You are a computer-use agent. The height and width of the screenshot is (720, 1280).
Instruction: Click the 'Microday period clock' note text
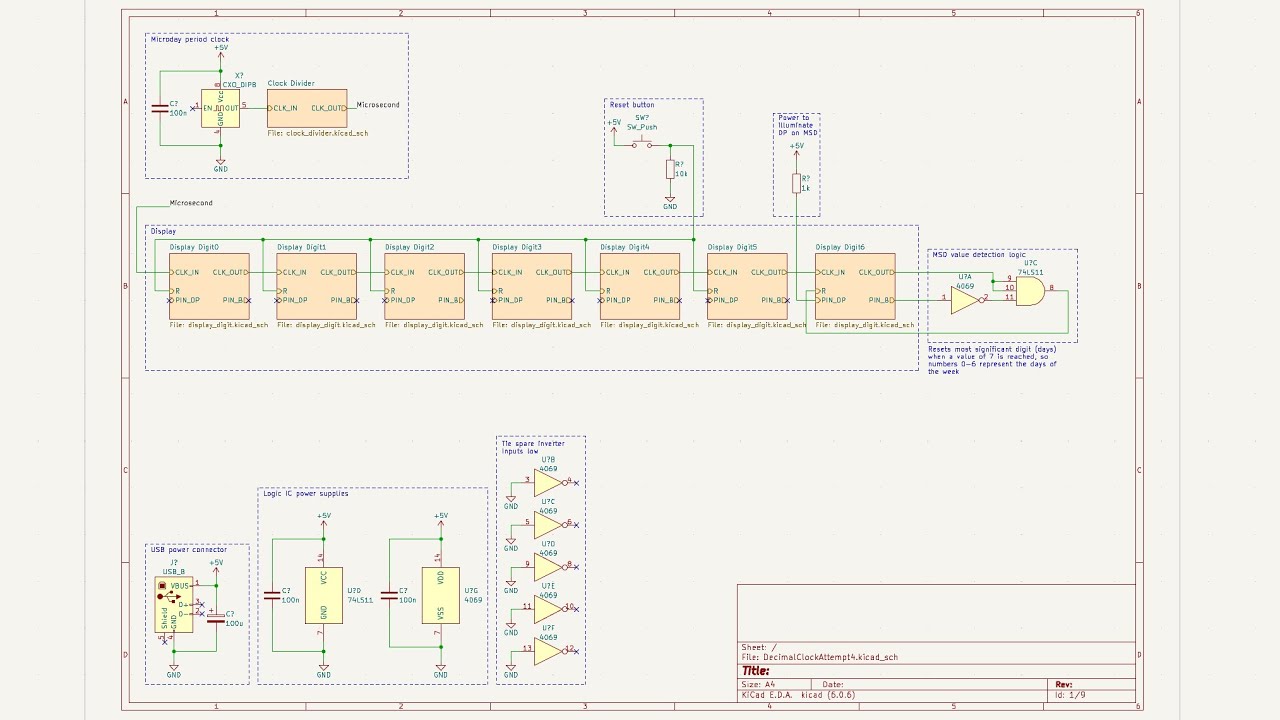tap(190, 40)
